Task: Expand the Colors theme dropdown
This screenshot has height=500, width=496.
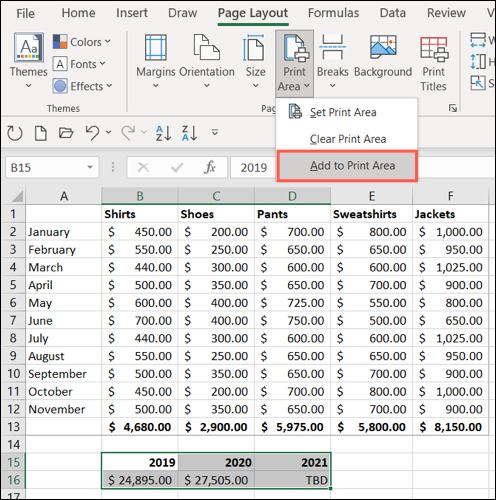Action: 82,42
